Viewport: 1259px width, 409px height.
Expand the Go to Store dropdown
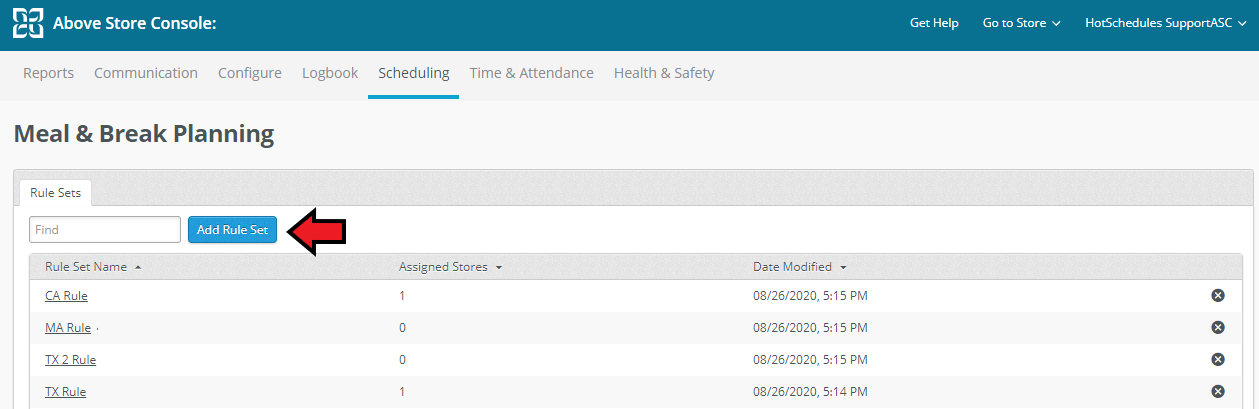(1021, 23)
